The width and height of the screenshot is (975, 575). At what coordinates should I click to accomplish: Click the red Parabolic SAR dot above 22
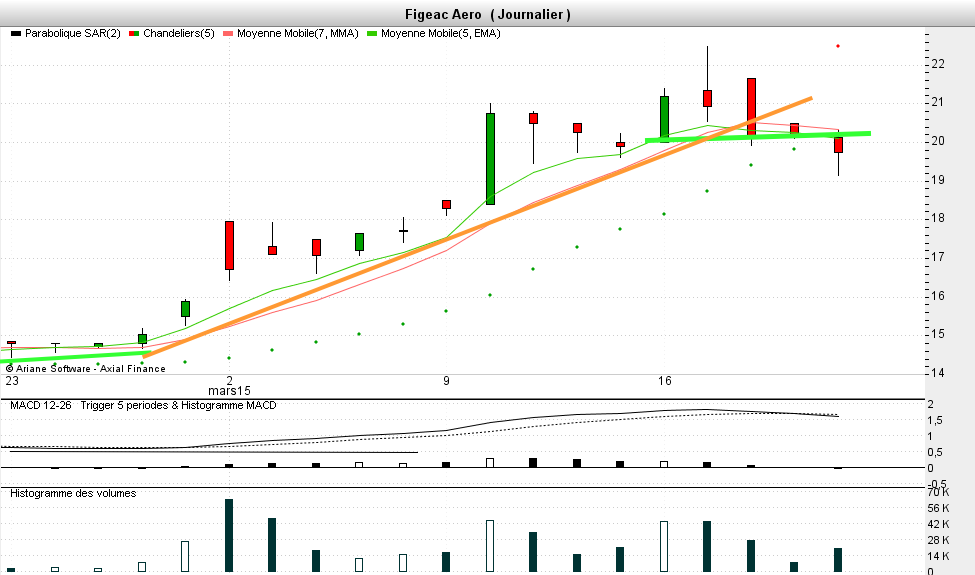(x=838, y=46)
